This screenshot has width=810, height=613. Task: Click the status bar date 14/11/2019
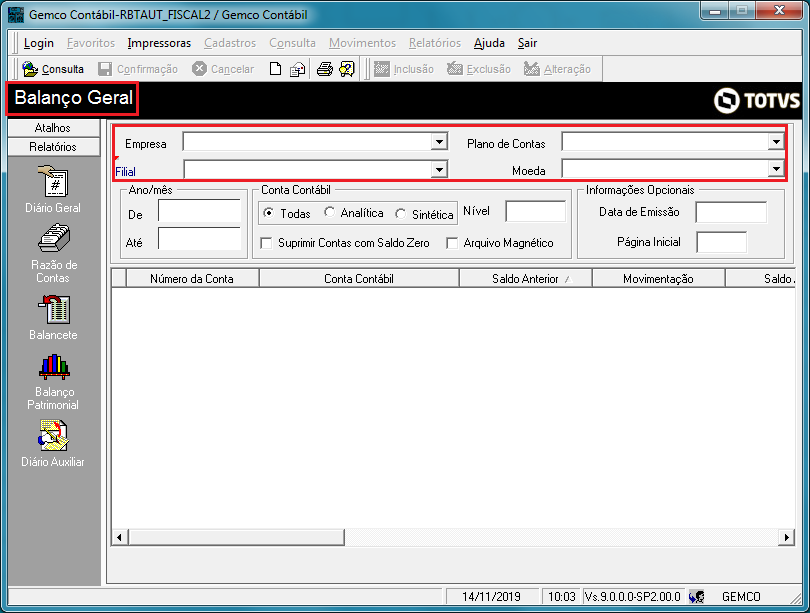(491, 597)
